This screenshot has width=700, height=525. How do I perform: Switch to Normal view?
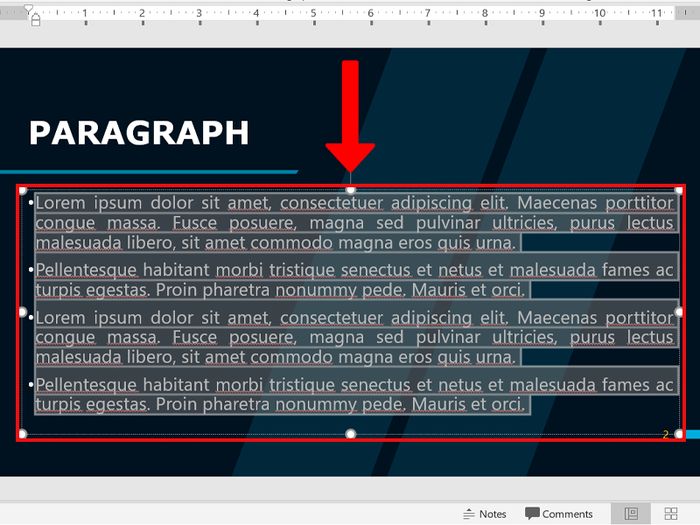(x=631, y=514)
